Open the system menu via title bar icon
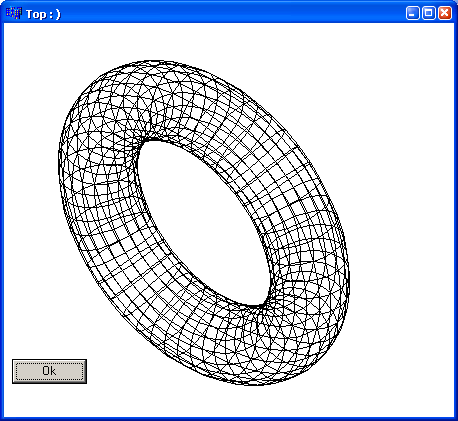458x421 pixels. (13, 13)
